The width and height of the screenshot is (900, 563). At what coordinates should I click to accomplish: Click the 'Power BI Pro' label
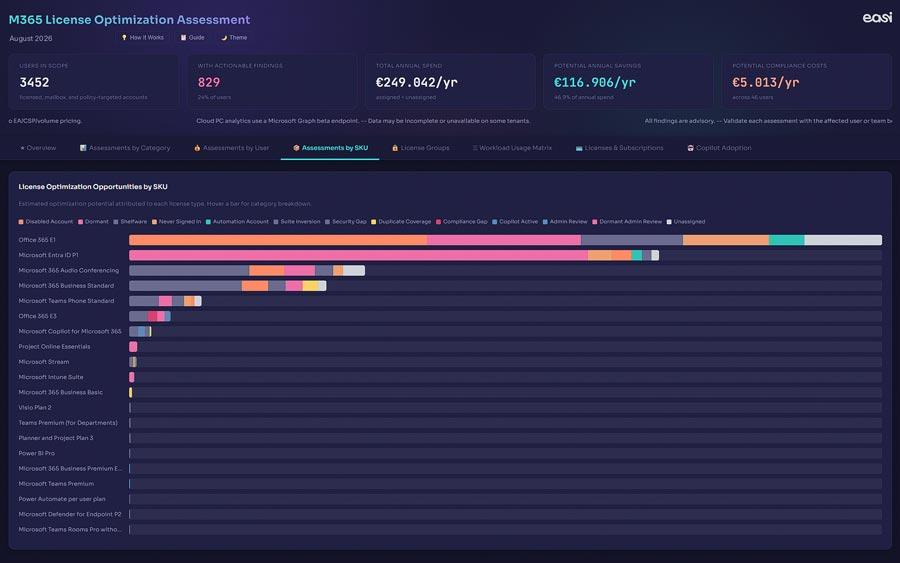[37, 453]
